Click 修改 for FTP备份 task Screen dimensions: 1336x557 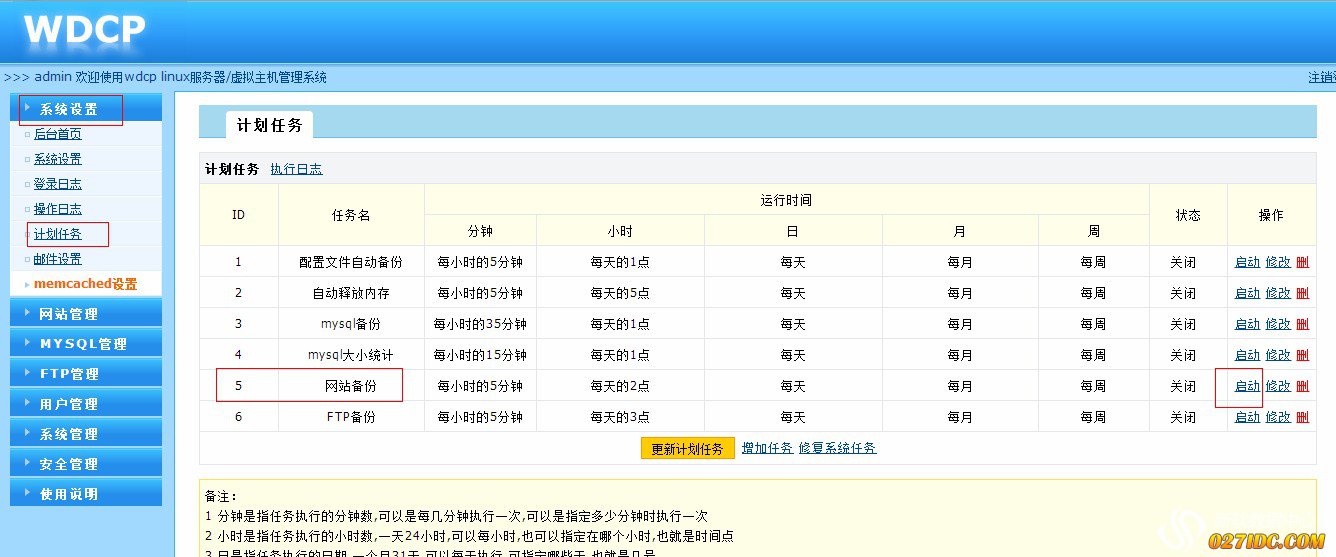point(1278,417)
